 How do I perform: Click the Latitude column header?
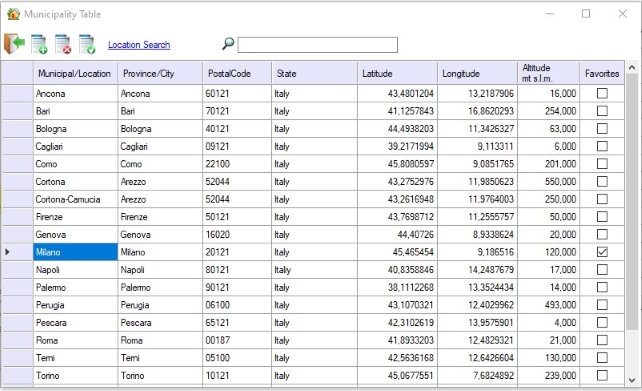397,73
